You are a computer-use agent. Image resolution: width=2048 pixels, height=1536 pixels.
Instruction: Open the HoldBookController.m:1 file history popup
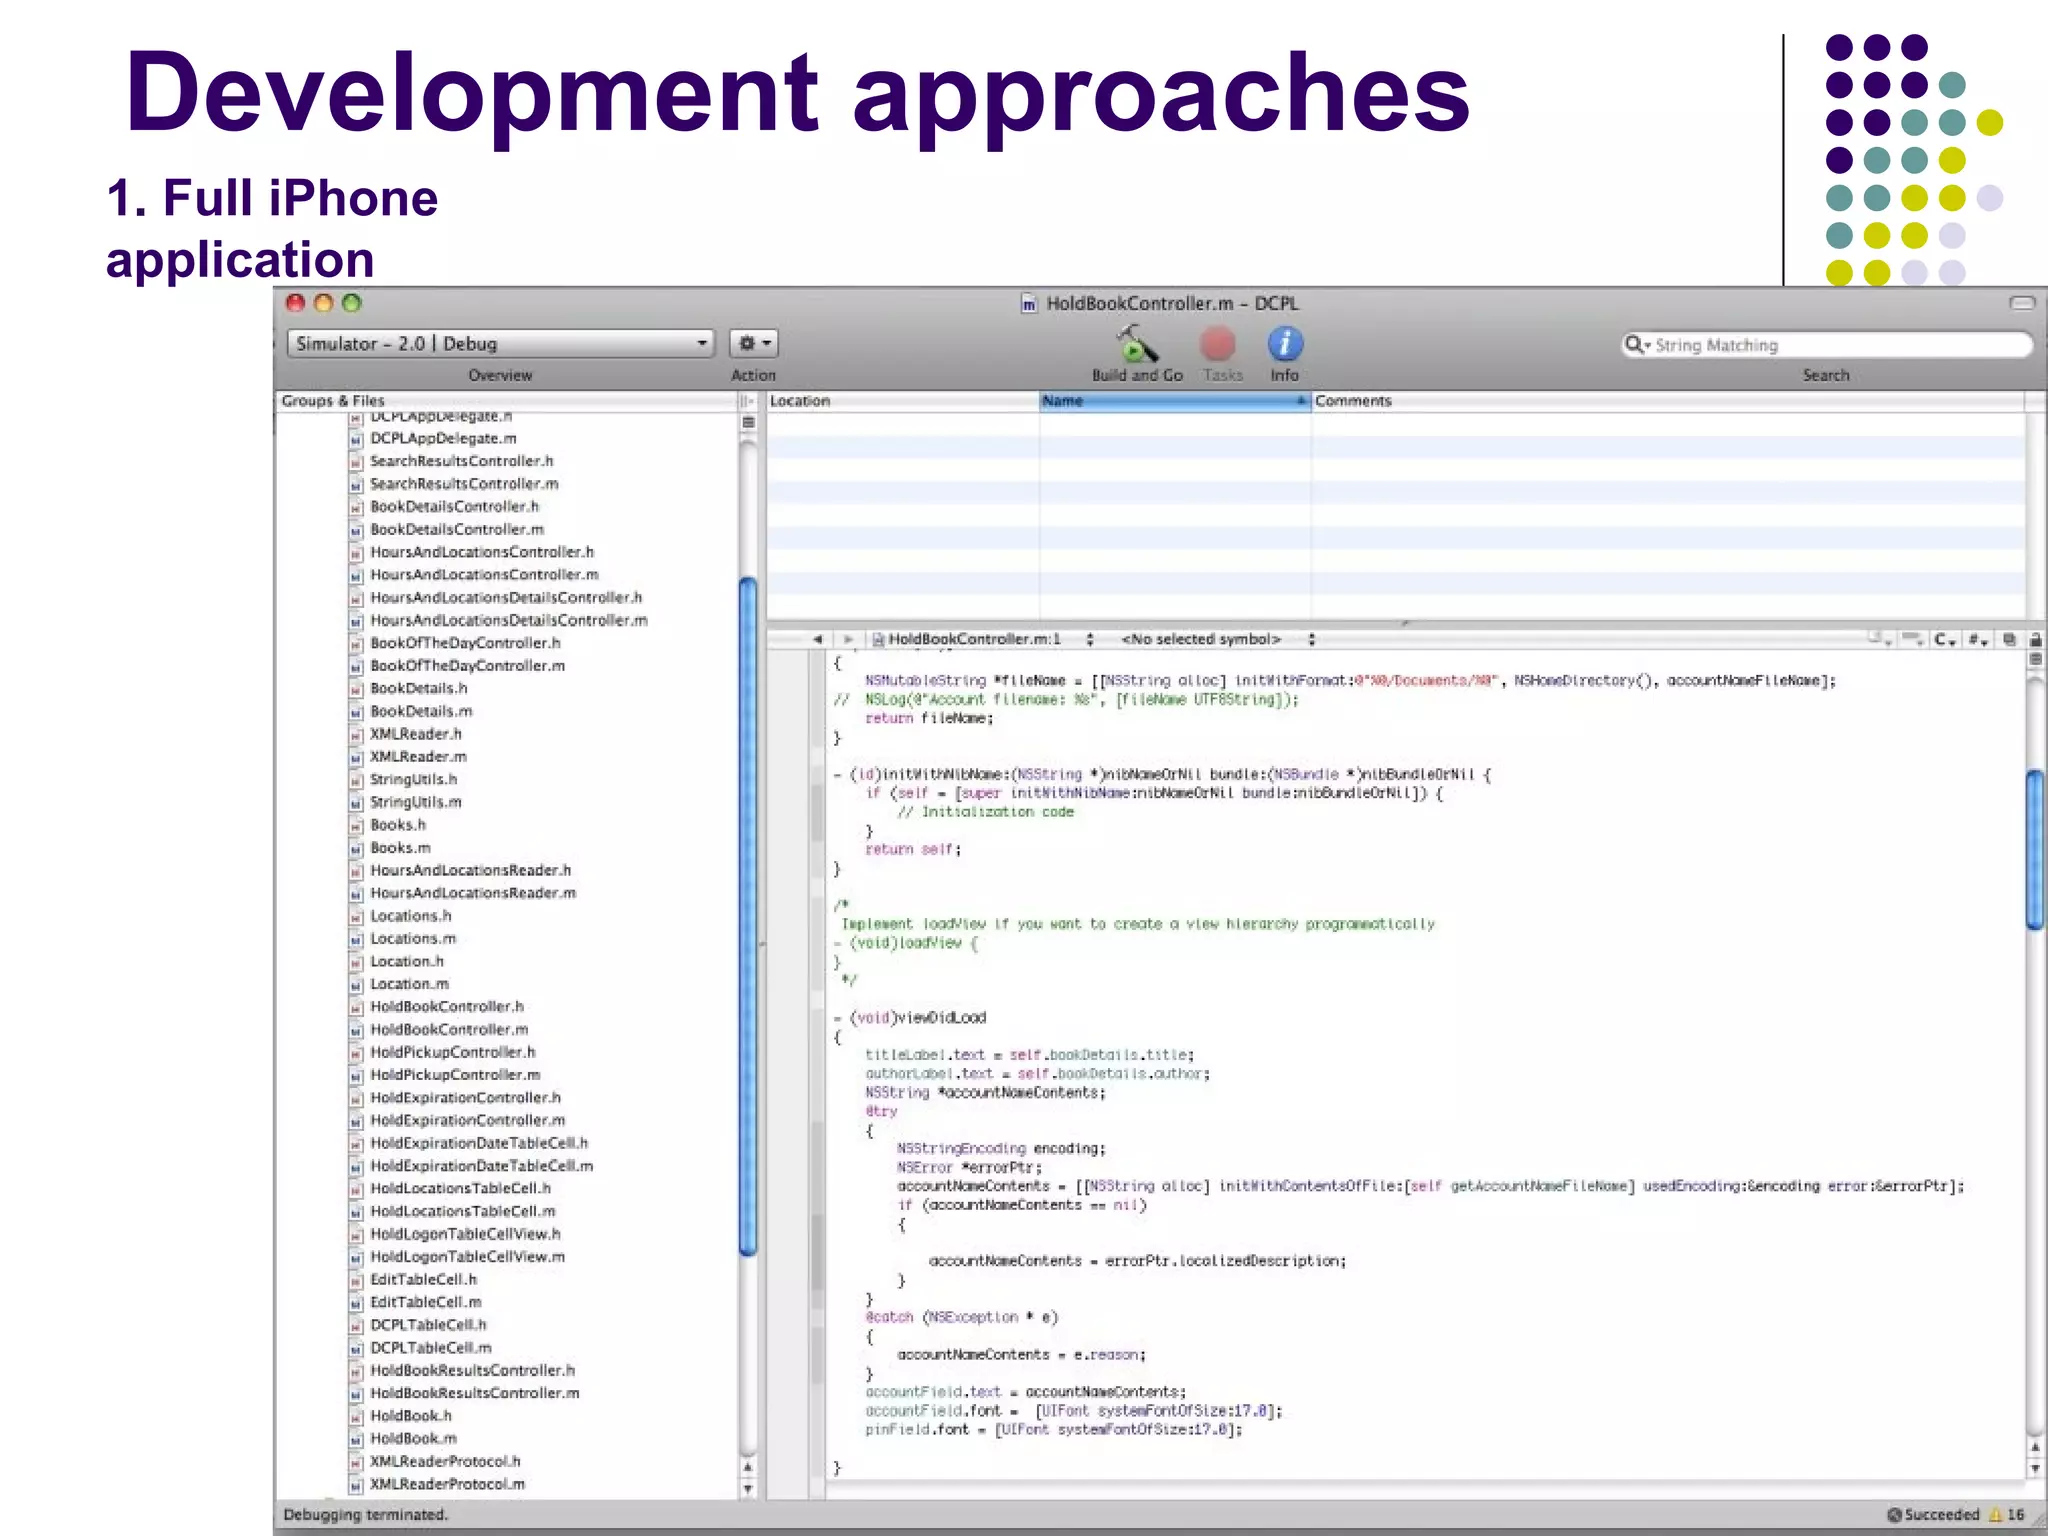tap(983, 639)
